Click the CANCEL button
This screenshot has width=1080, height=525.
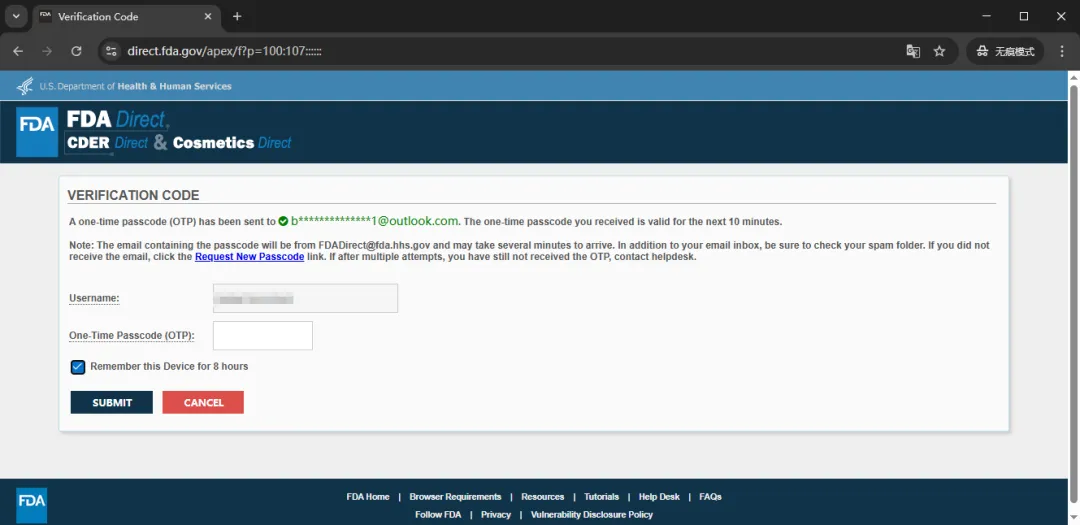[203, 402]
